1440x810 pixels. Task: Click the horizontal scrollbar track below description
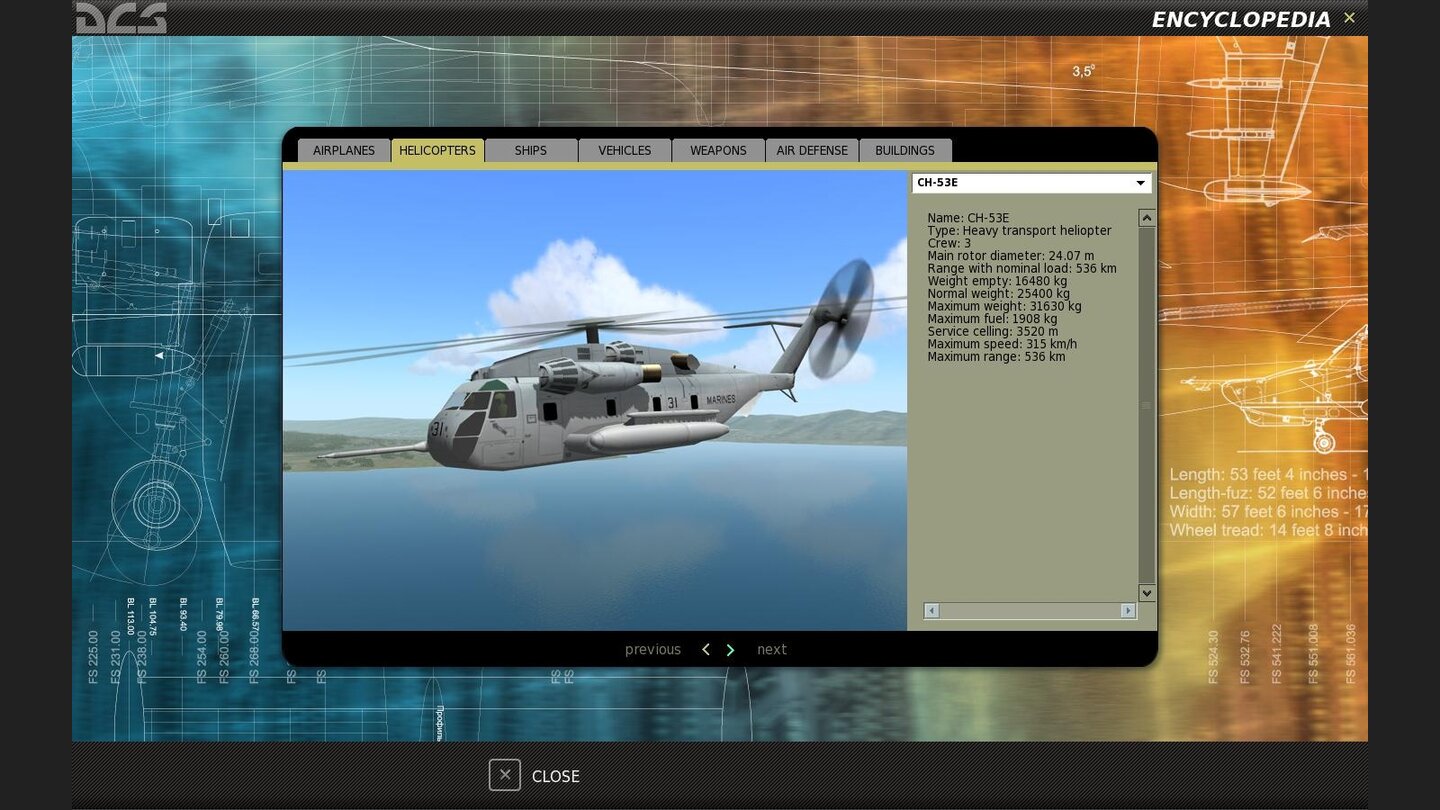(x=1030, y=610)
